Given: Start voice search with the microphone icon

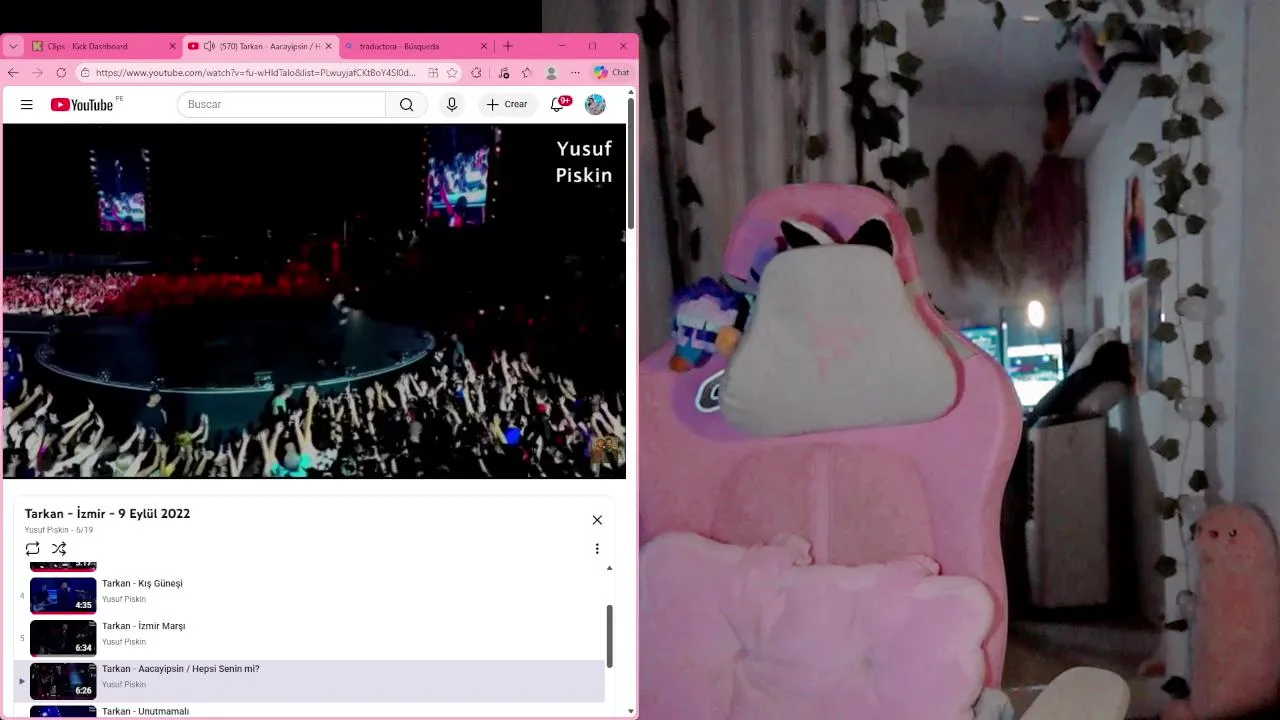Looking at the screenshot, I should (x=452, y=104).
